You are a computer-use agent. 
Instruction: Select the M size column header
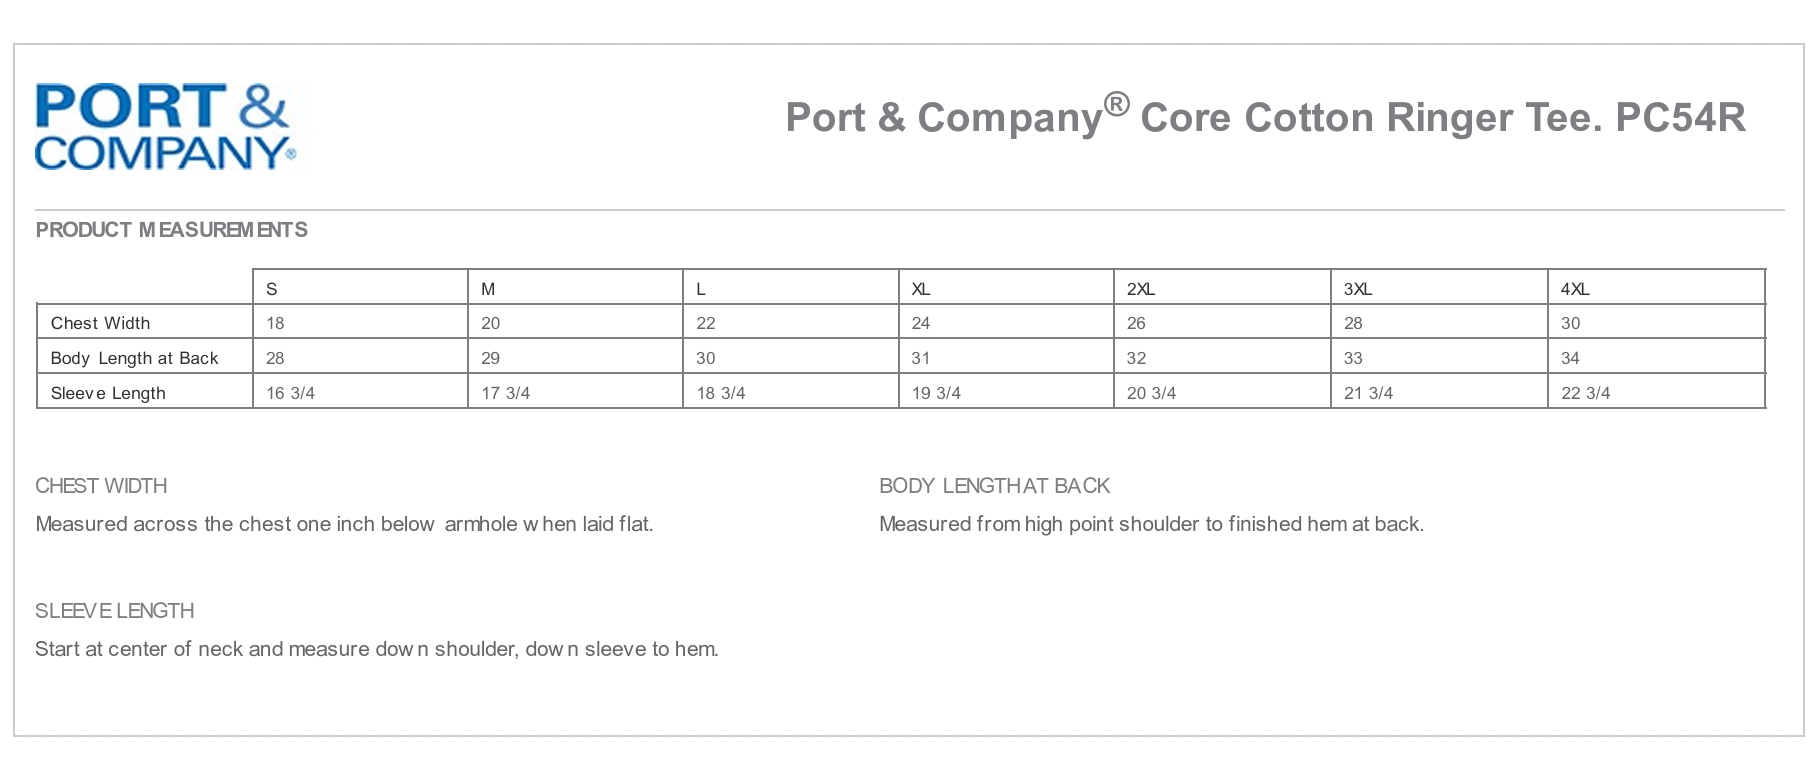point(488,289)
